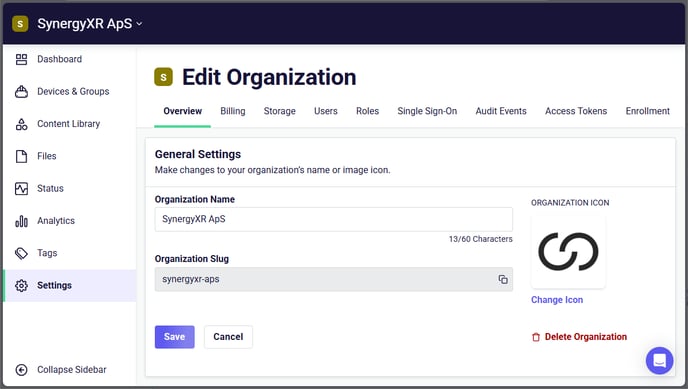The image size is (688, 389).
Task: Open the chat support bubble
Action: pos(659,360)
